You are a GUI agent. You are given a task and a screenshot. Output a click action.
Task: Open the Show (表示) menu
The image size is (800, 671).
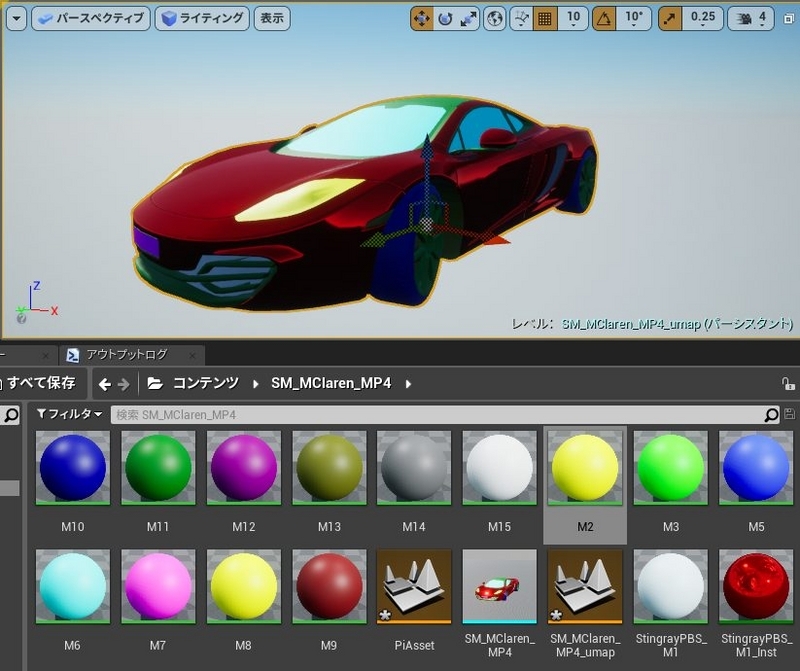pos(272,18)
